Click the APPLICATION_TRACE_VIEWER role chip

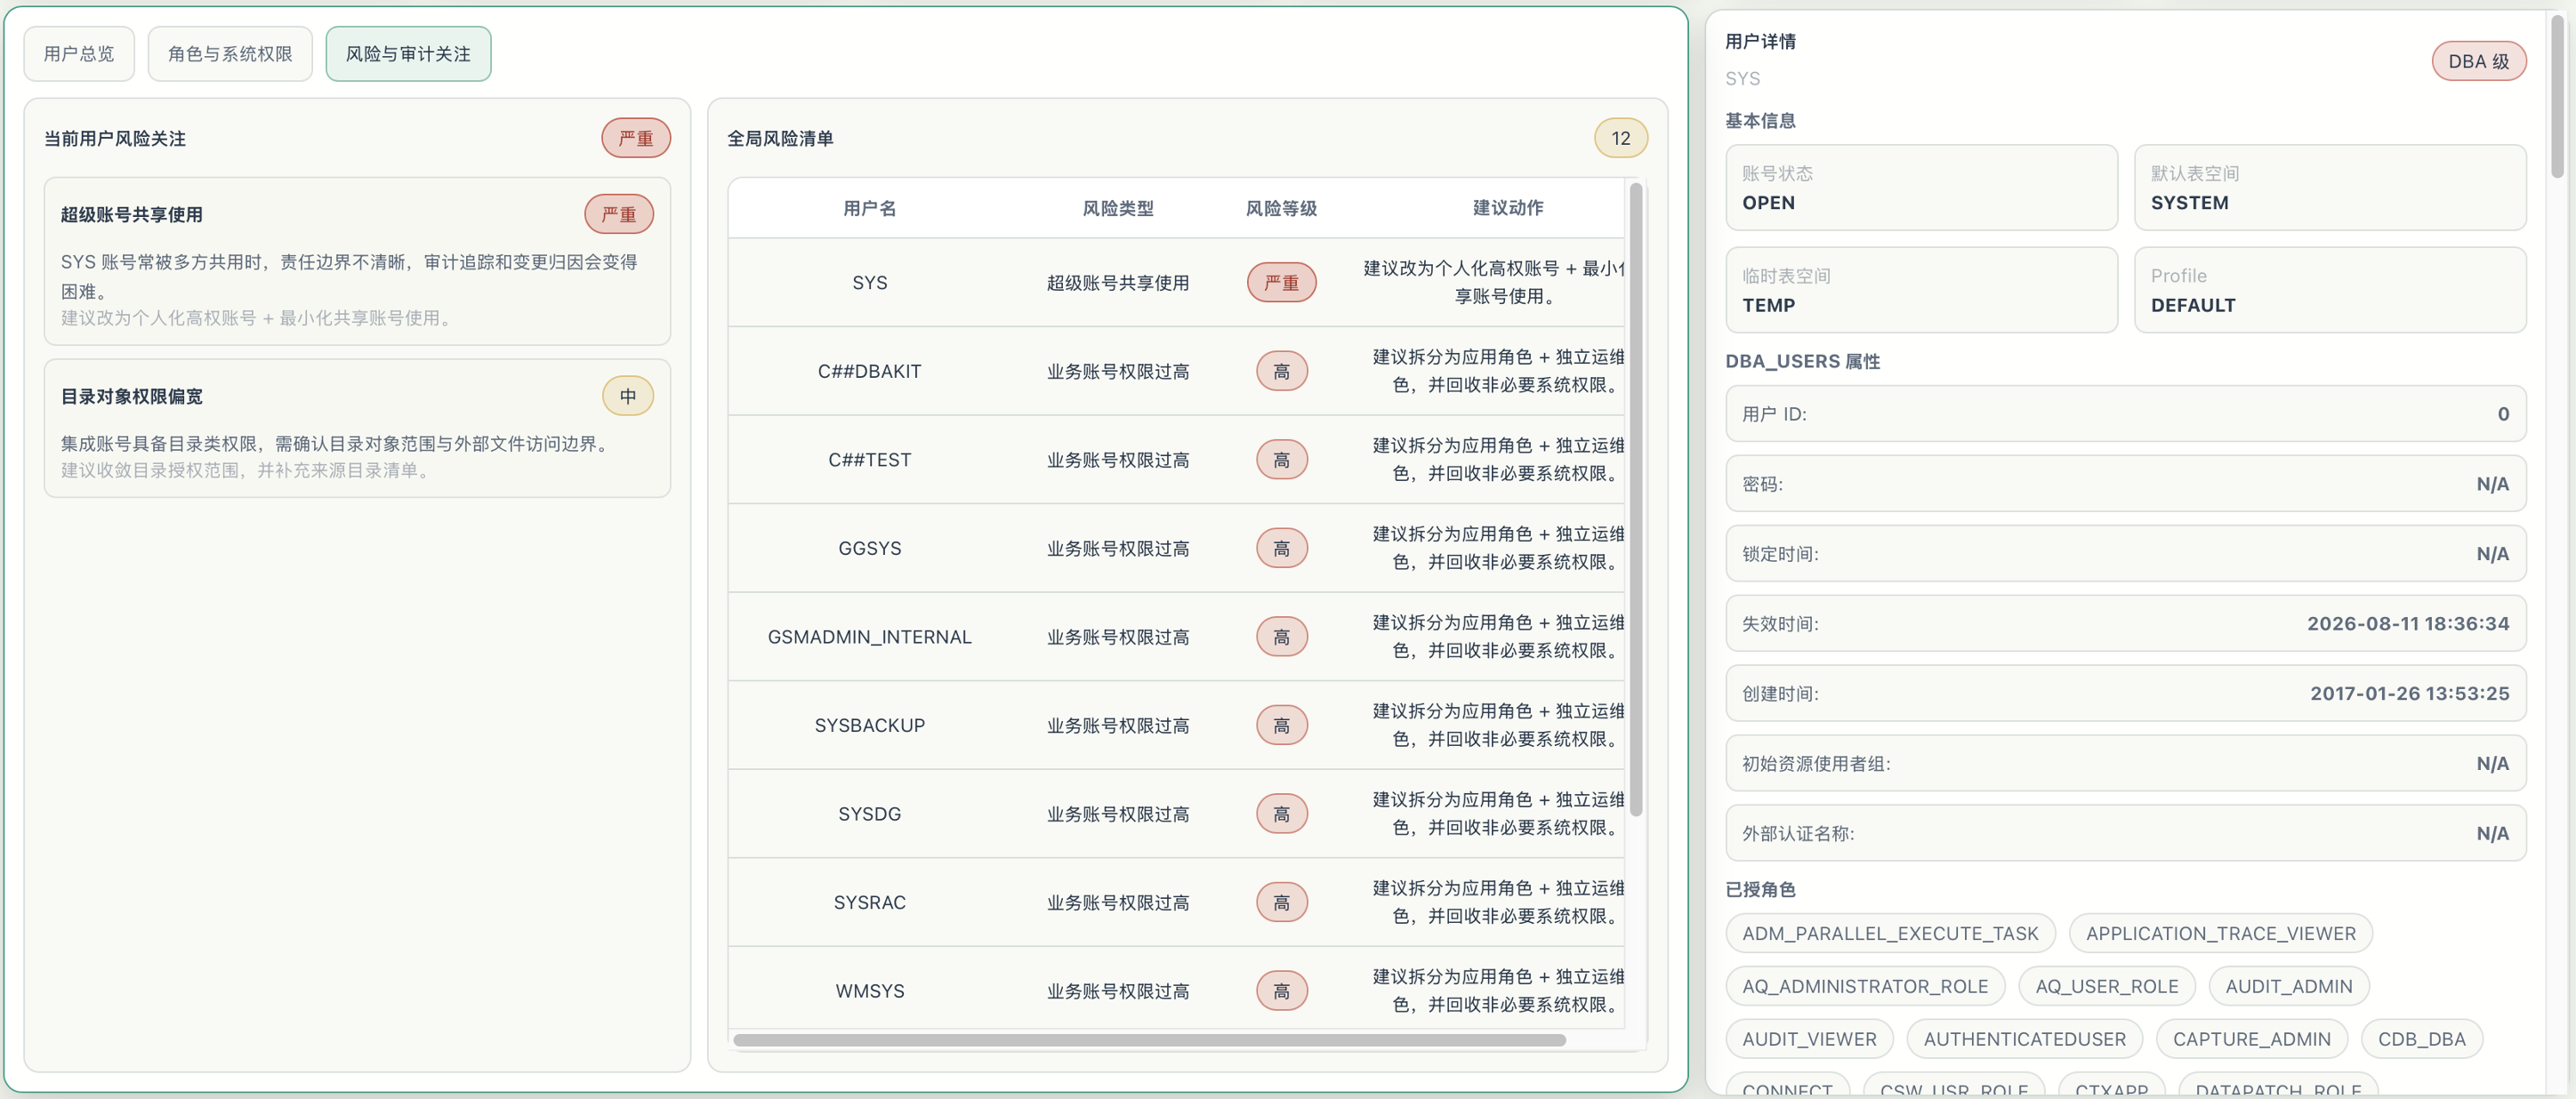[2220, 933]
